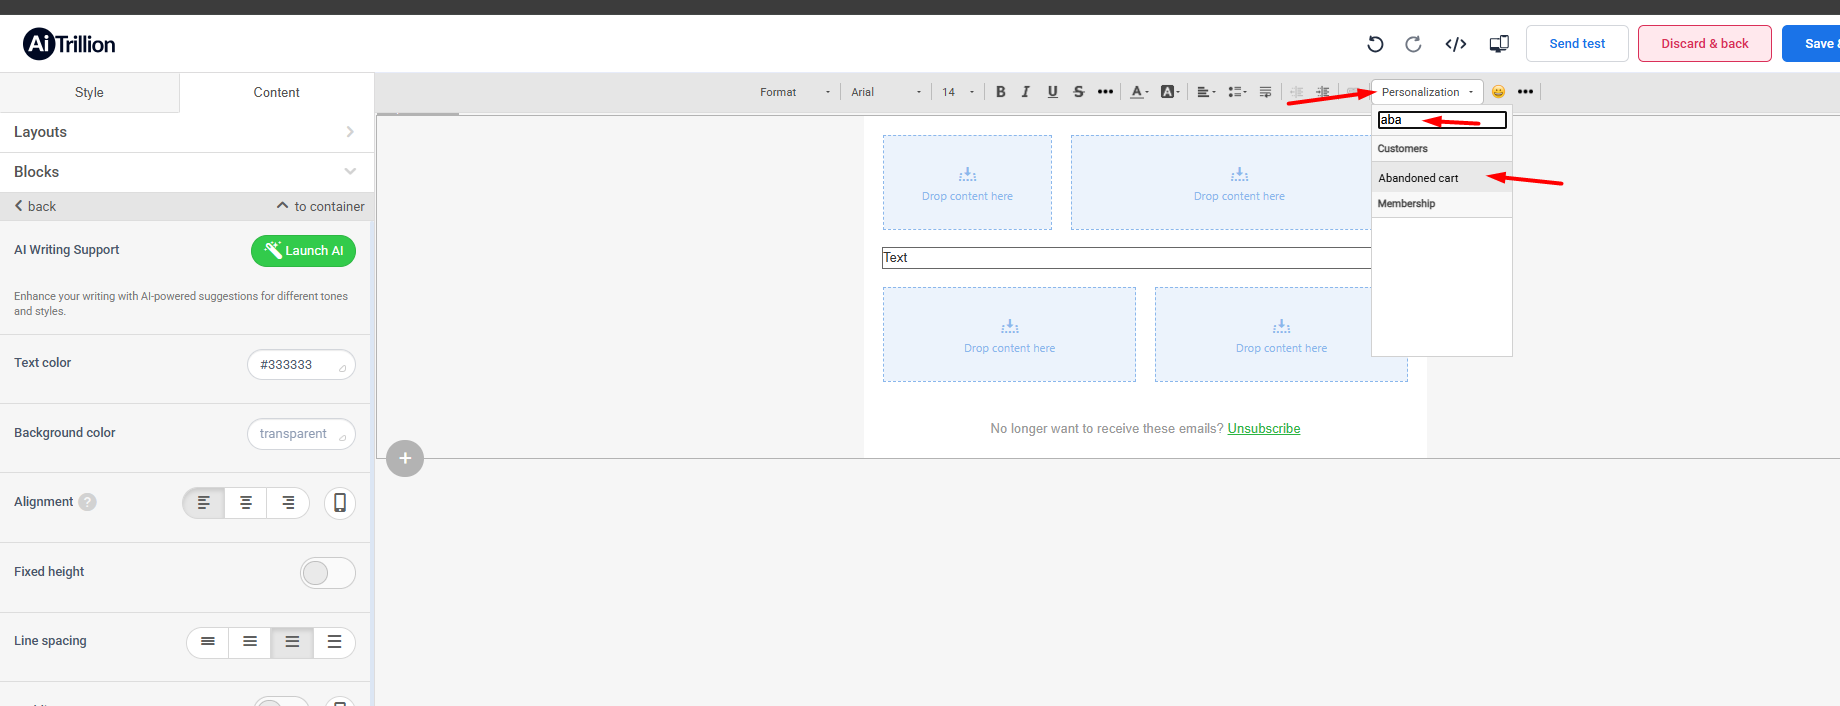Select center alignment option

pos(246,503)
